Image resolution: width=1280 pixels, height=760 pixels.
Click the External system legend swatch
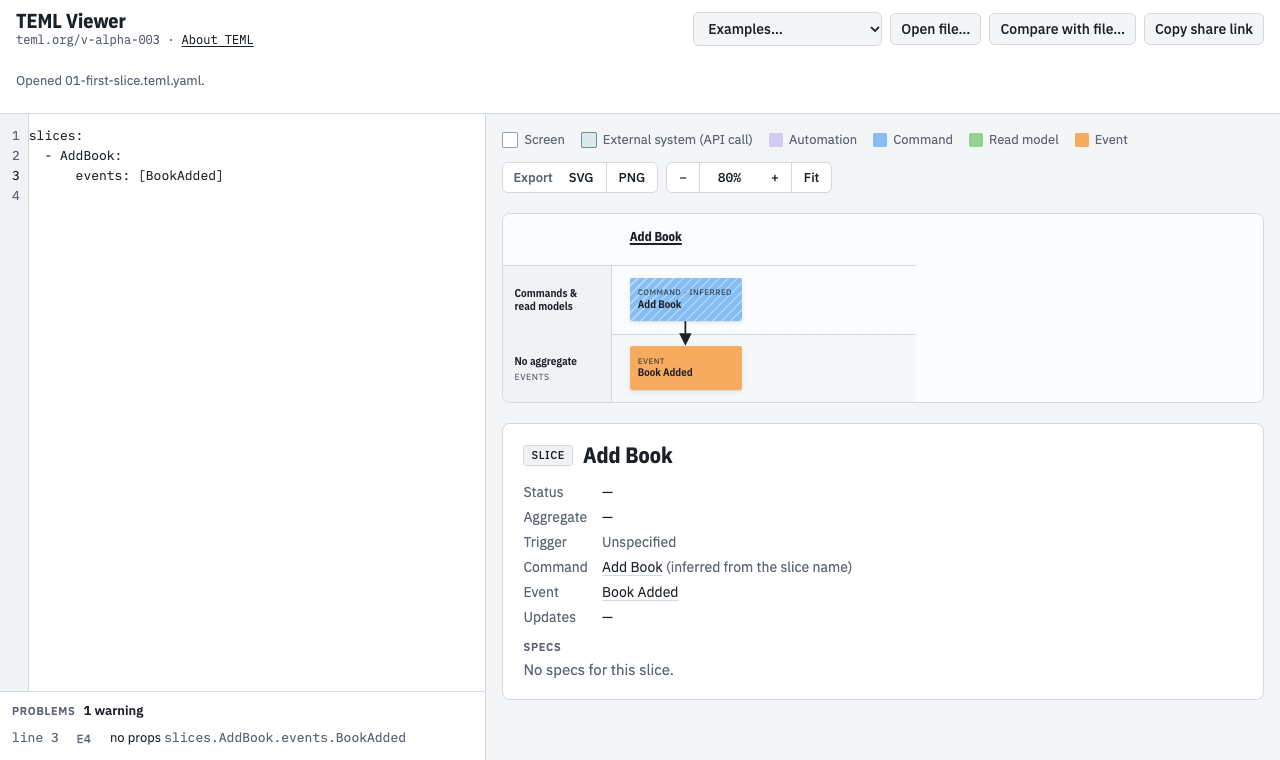(589, 140)
